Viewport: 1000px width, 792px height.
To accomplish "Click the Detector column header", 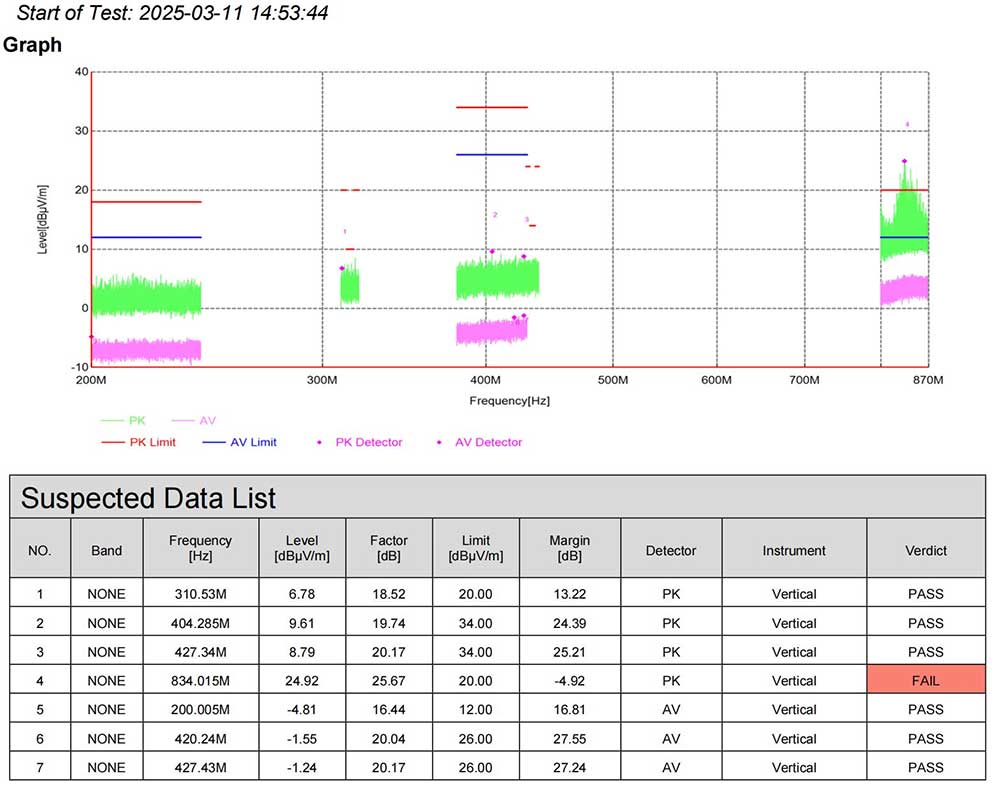I will click(670, 550).
